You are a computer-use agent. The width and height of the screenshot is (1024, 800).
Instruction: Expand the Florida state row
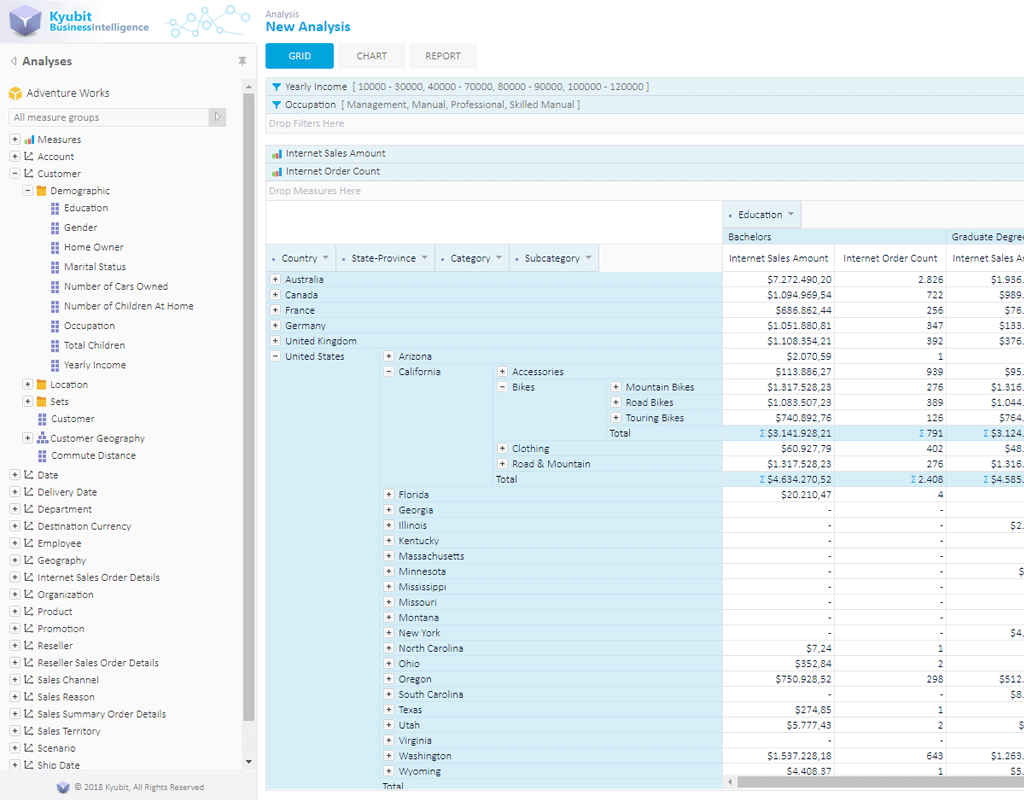point(389,495)
